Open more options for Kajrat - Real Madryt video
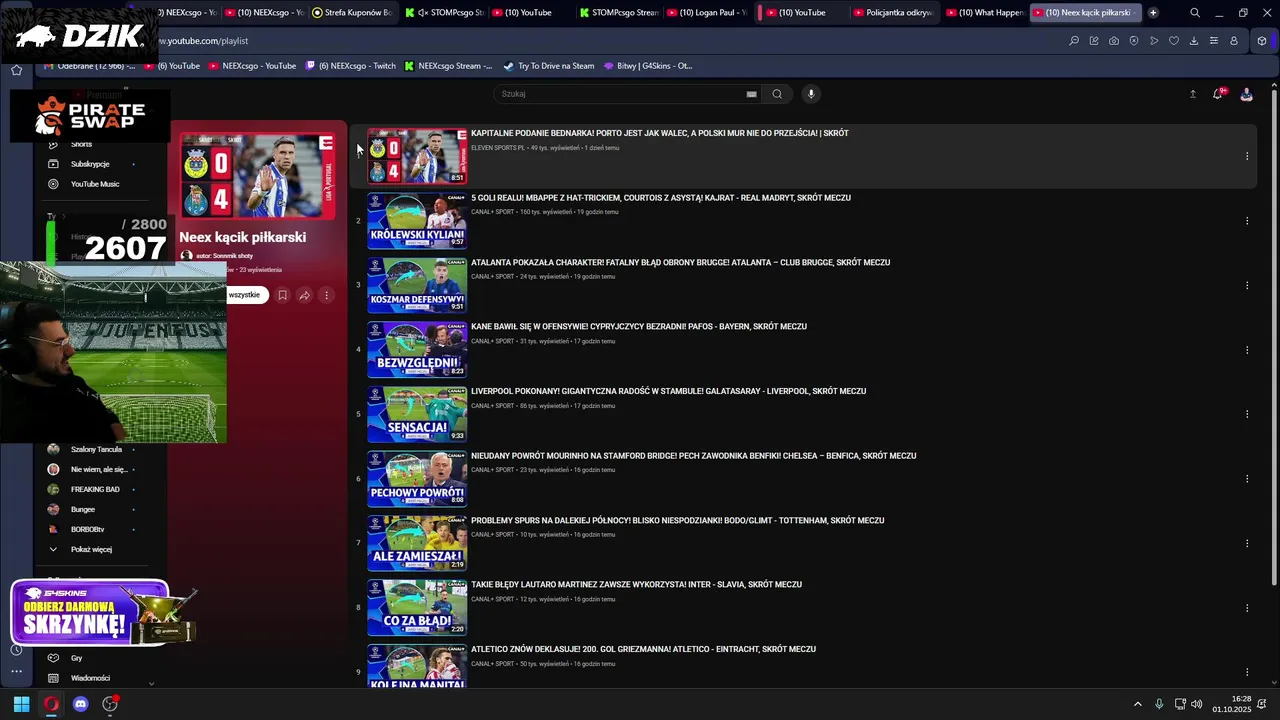 [x=1247, y=221]
